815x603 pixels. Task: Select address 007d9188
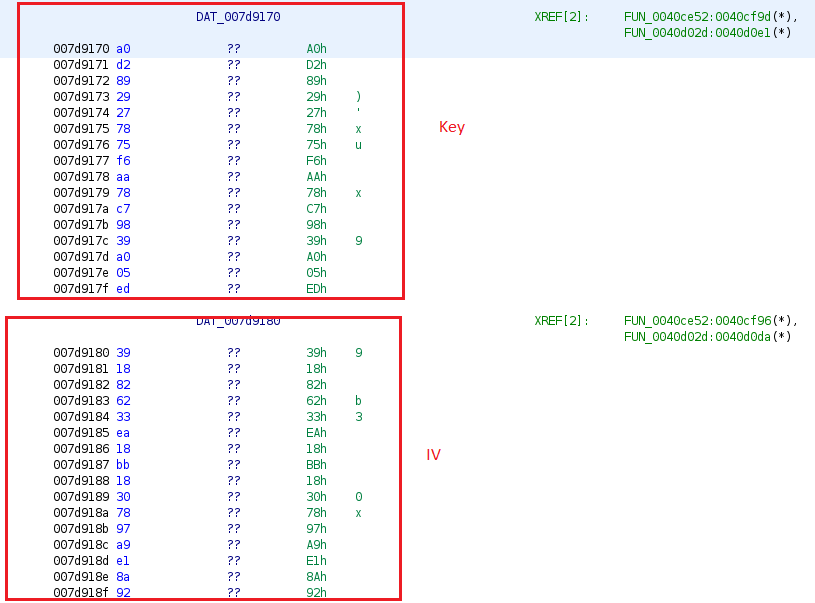pyautogui.click(x=81, y=481)
